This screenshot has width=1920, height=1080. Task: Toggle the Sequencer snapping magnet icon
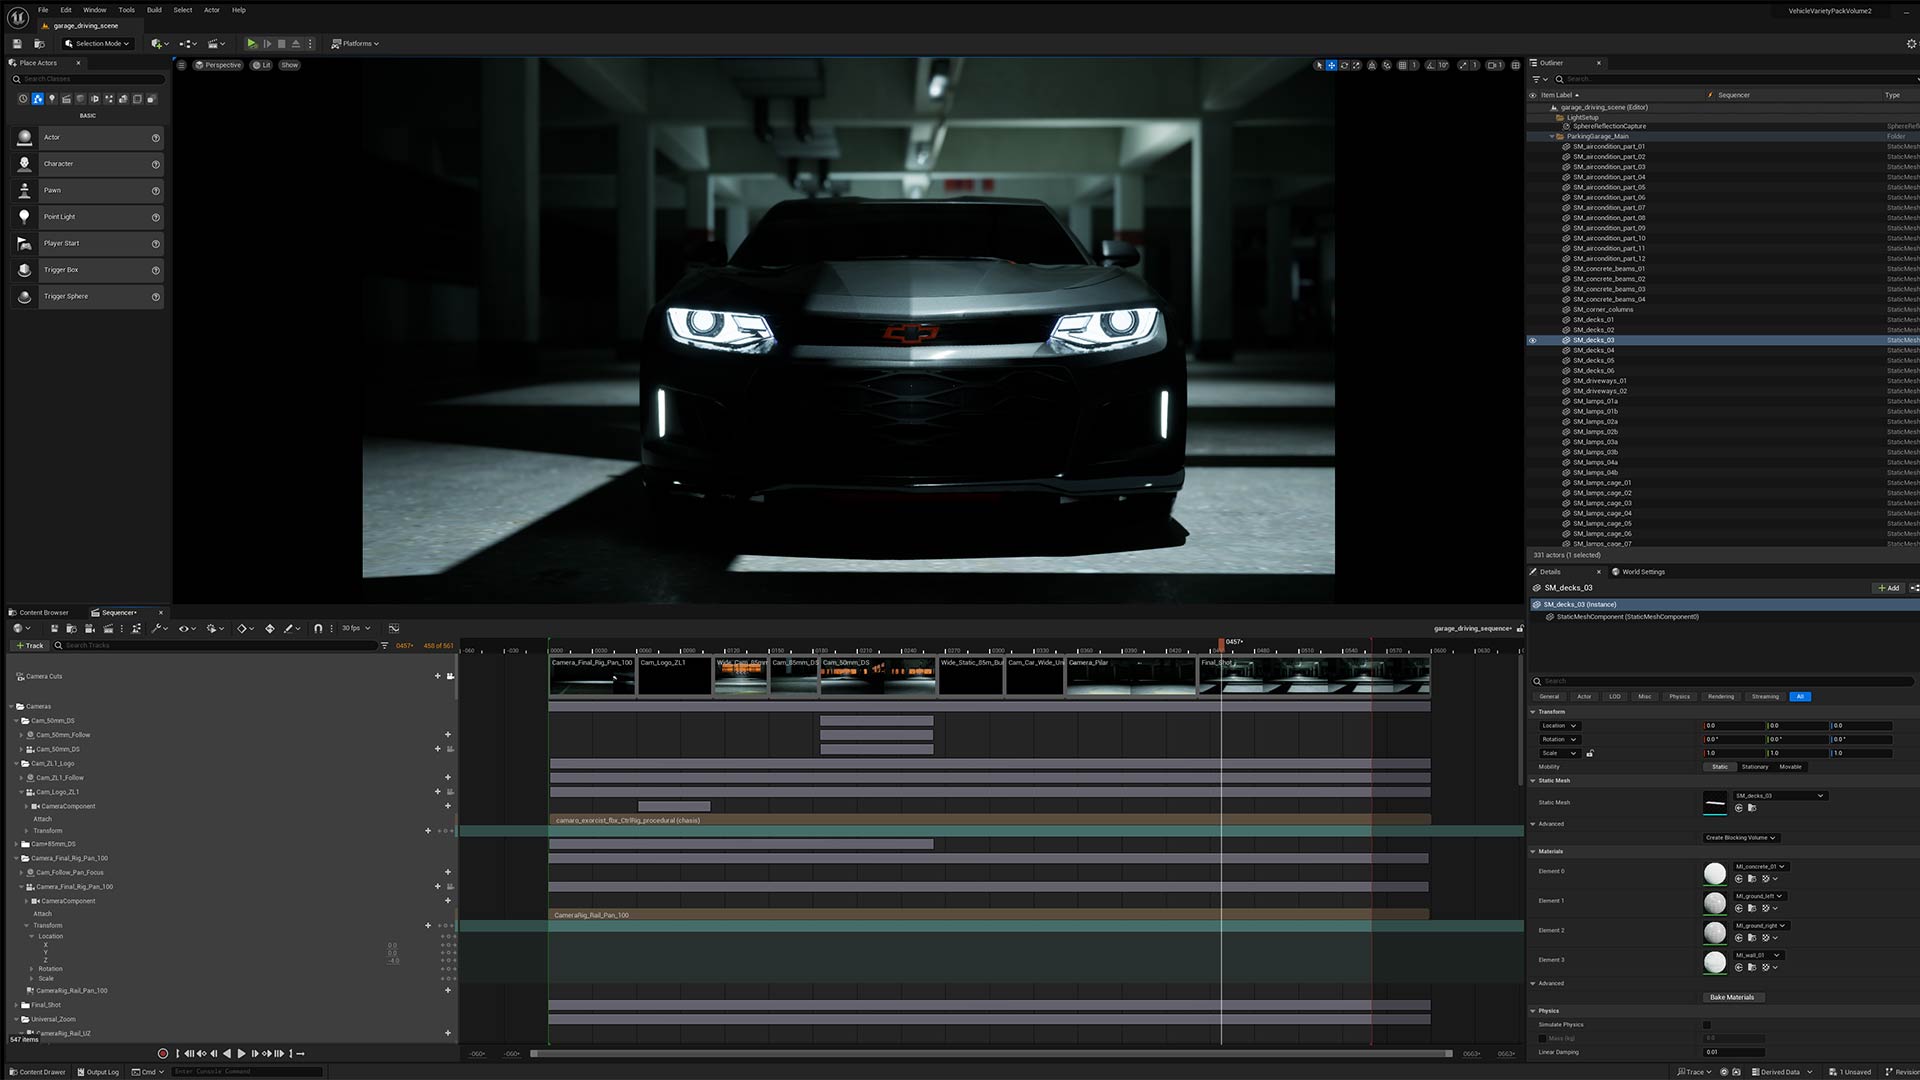pos(318,628)
